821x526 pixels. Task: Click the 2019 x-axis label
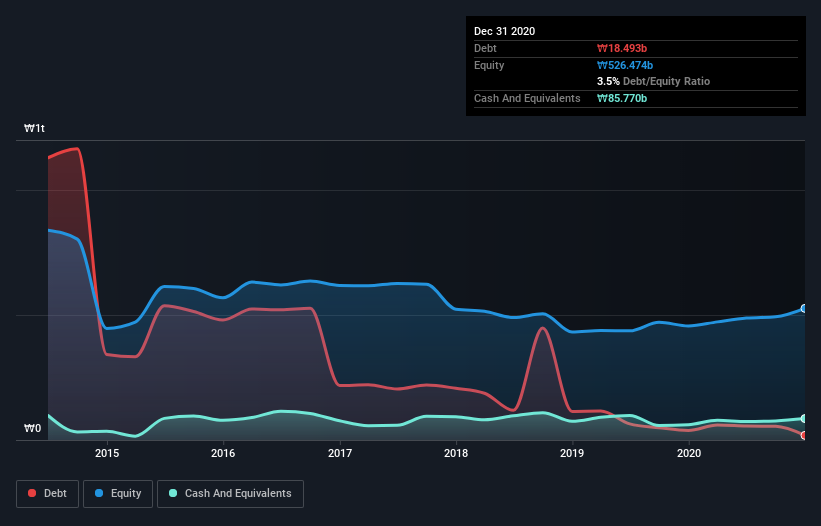(x=572, y=453)
